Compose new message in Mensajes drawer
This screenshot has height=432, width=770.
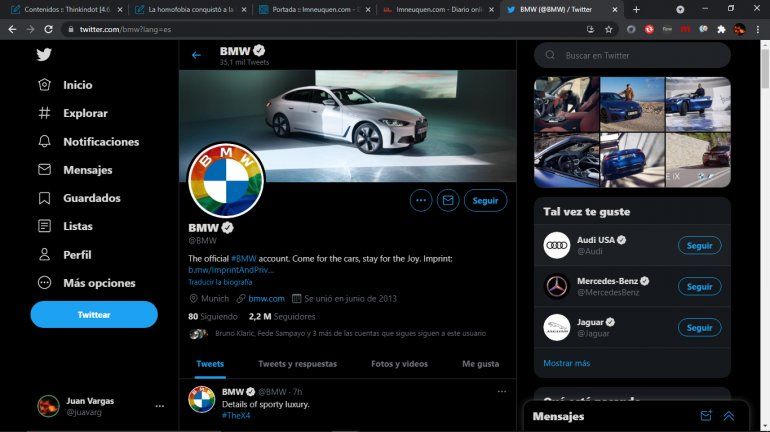click(x=706, y=416)
